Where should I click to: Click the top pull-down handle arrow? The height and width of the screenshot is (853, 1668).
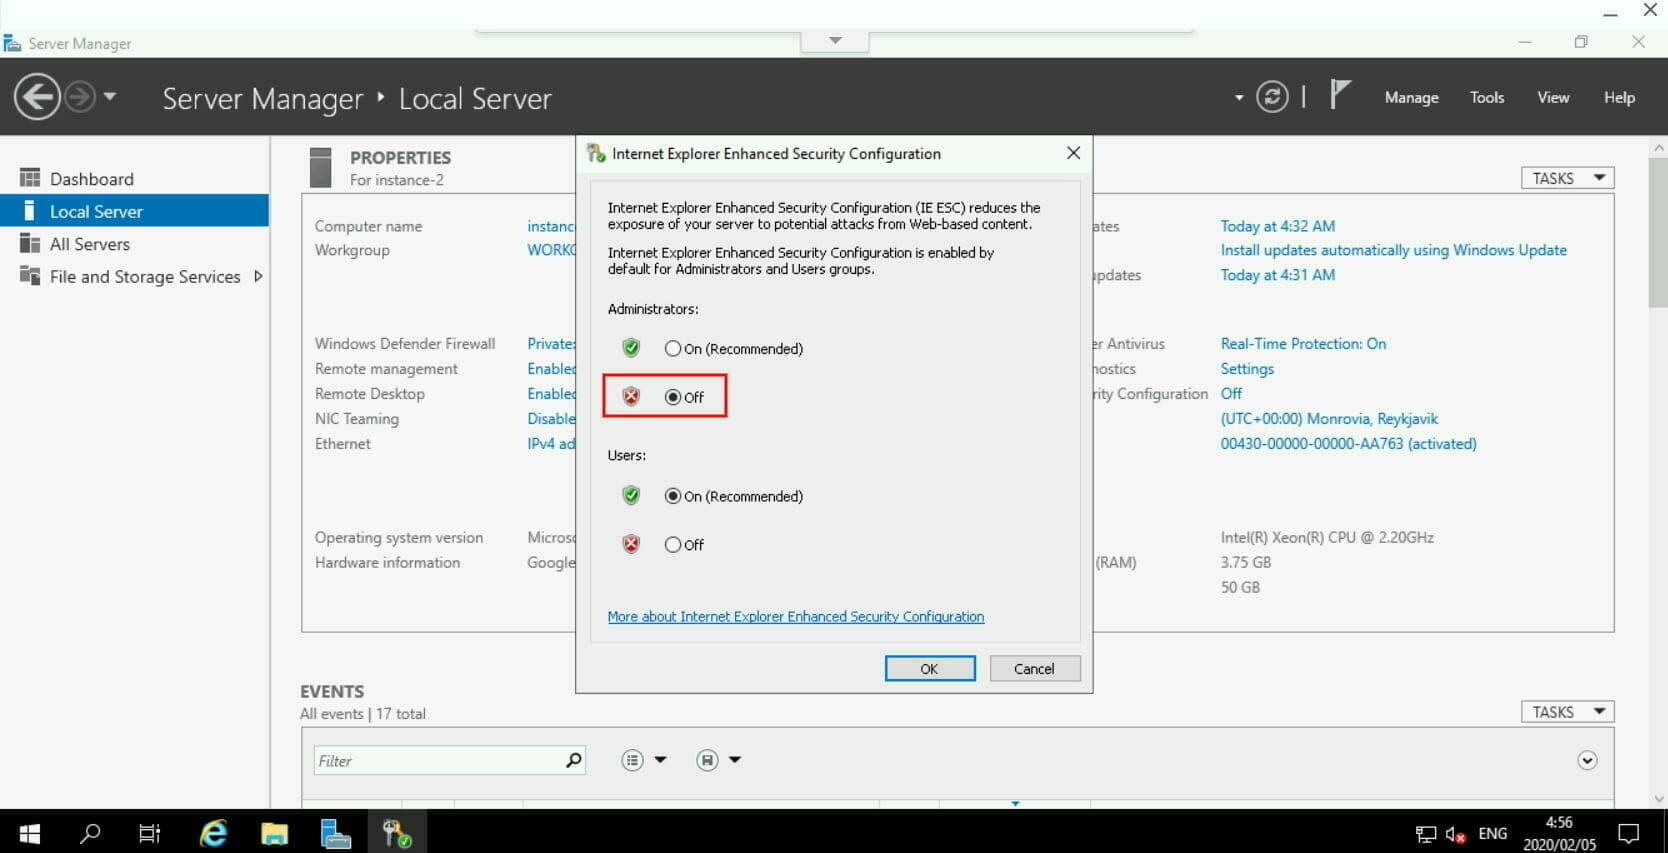(x=835, y=41)
